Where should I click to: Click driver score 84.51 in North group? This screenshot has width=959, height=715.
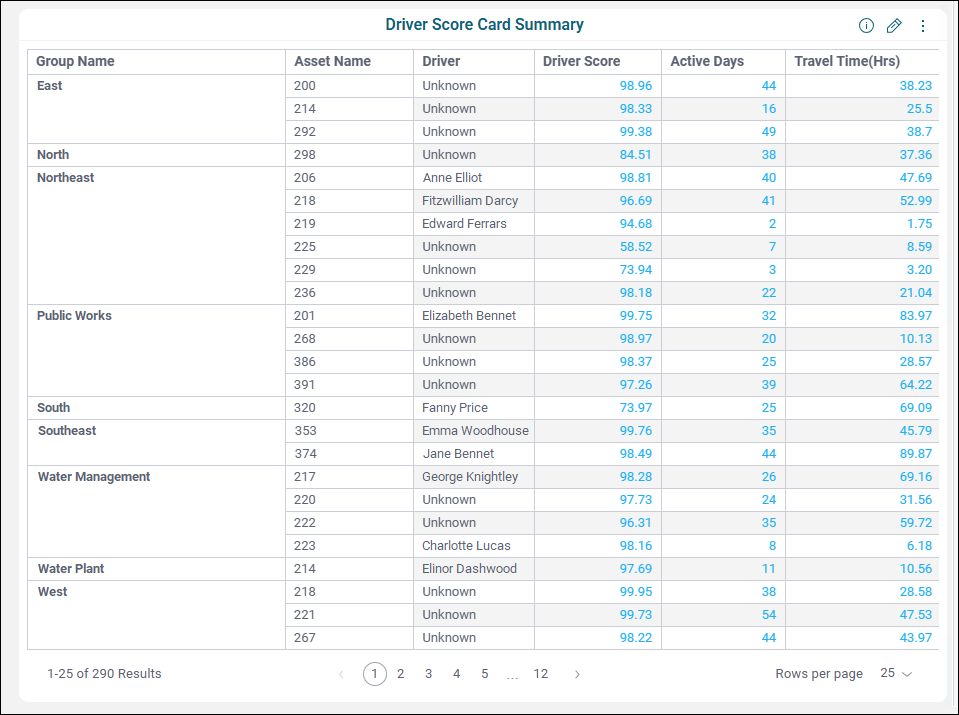click(635, 155)
